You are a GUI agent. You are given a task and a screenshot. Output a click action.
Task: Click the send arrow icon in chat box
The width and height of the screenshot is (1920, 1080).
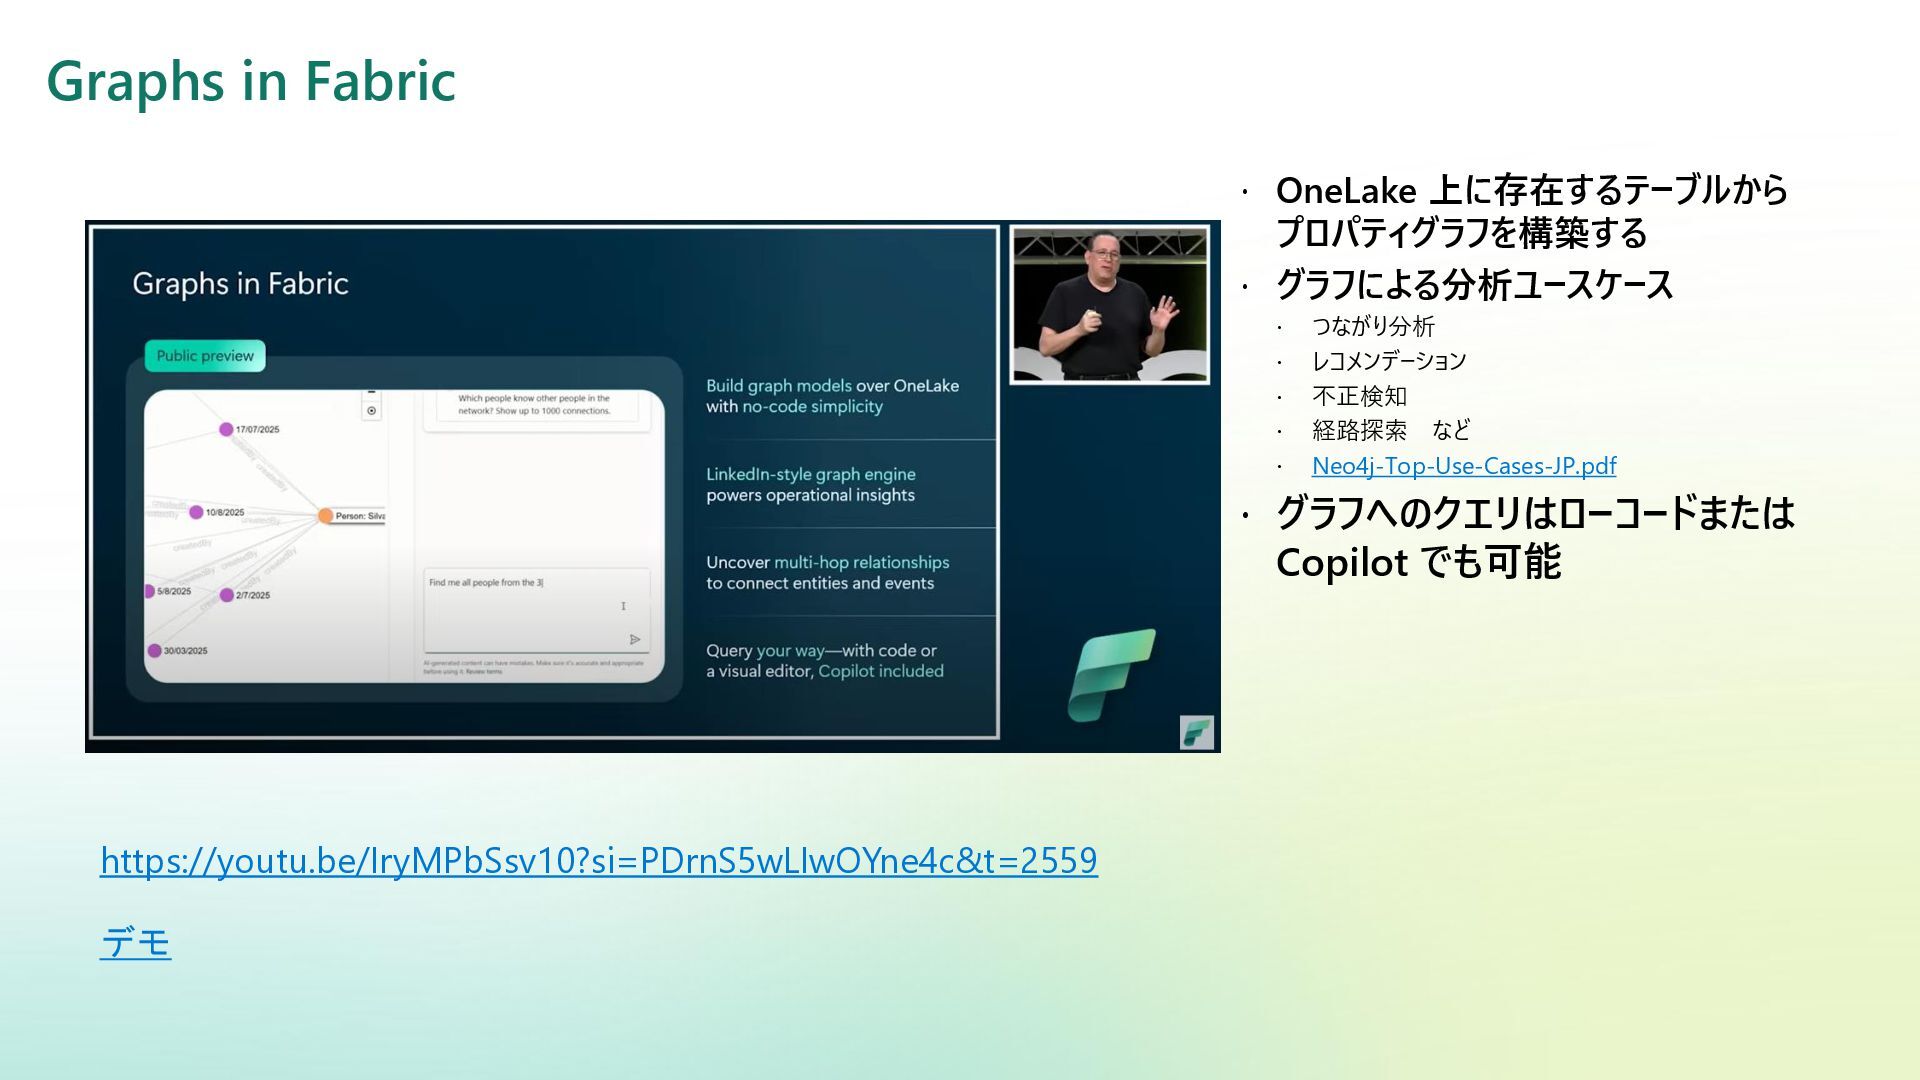(635, 639)
